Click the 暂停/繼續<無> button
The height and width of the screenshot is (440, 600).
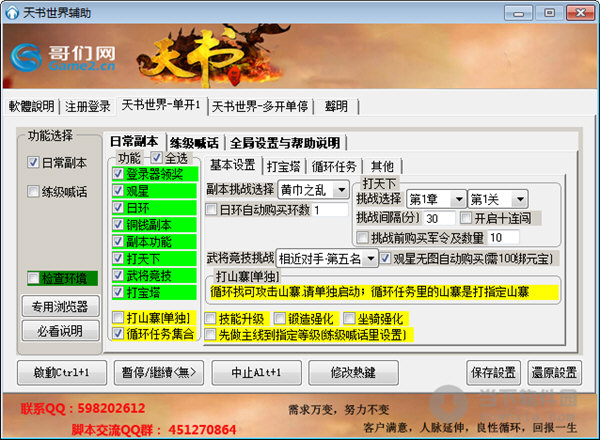[159, 372]
